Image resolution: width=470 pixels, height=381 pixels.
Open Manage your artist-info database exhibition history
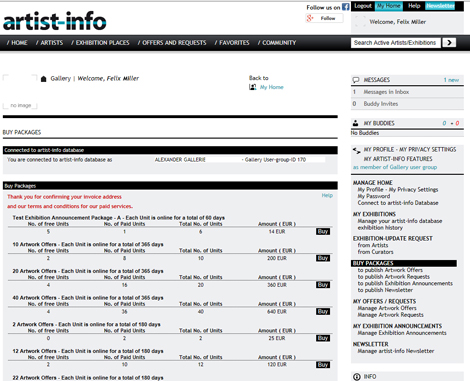(400, 224)
